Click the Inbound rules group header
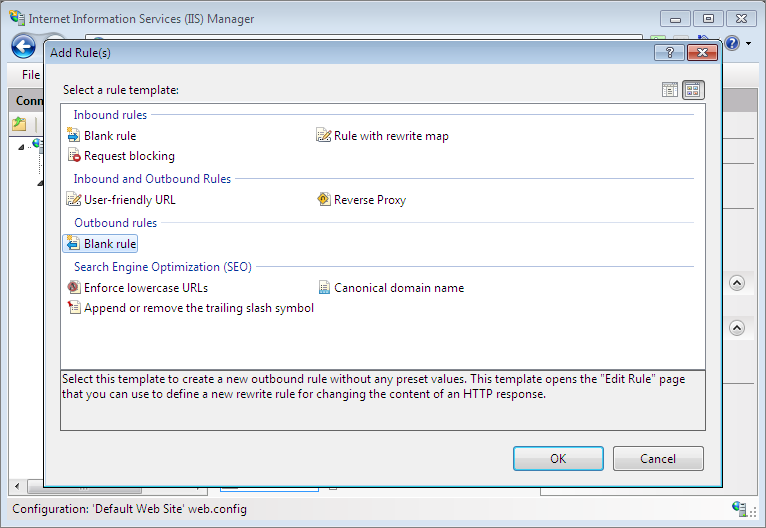Viewport: 766px width, 528px height. 110,115
